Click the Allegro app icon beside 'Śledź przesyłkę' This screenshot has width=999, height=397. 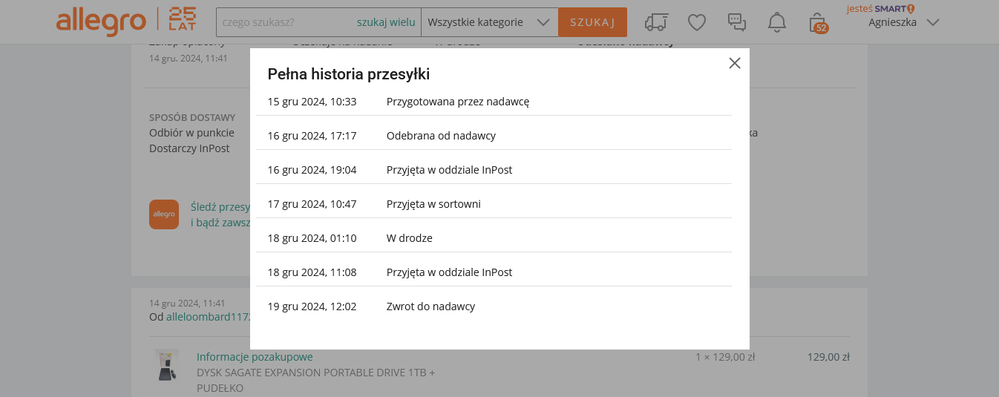coord(164,214)
